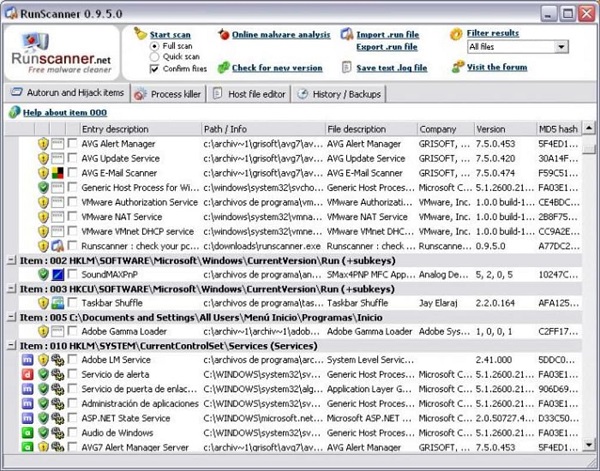Click the Check for new version link

click(x=277, y=68)
